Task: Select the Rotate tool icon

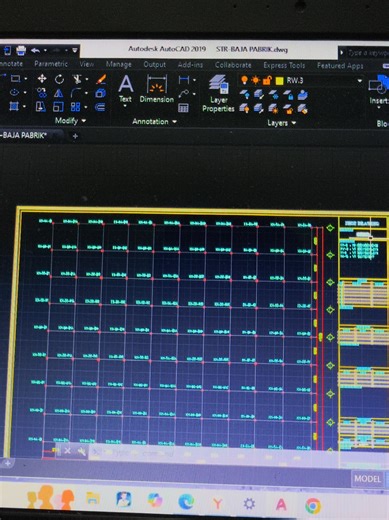Action: [x=59, y=79]
